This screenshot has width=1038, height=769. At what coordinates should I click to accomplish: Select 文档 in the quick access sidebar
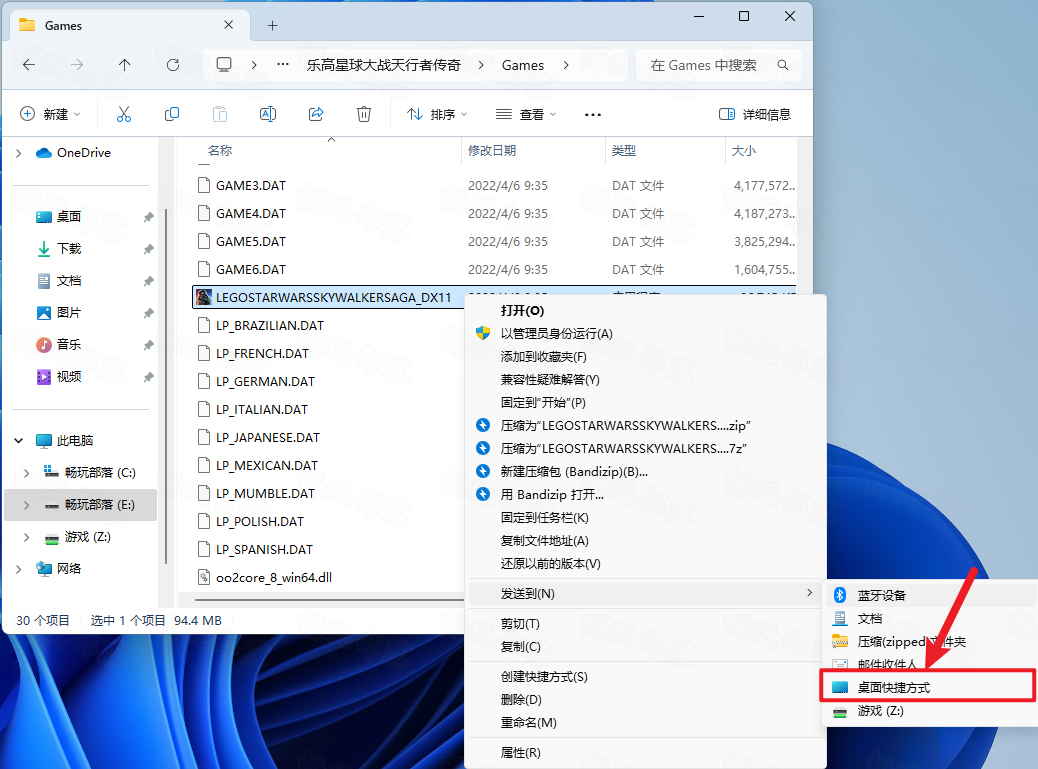click(69, 281)
